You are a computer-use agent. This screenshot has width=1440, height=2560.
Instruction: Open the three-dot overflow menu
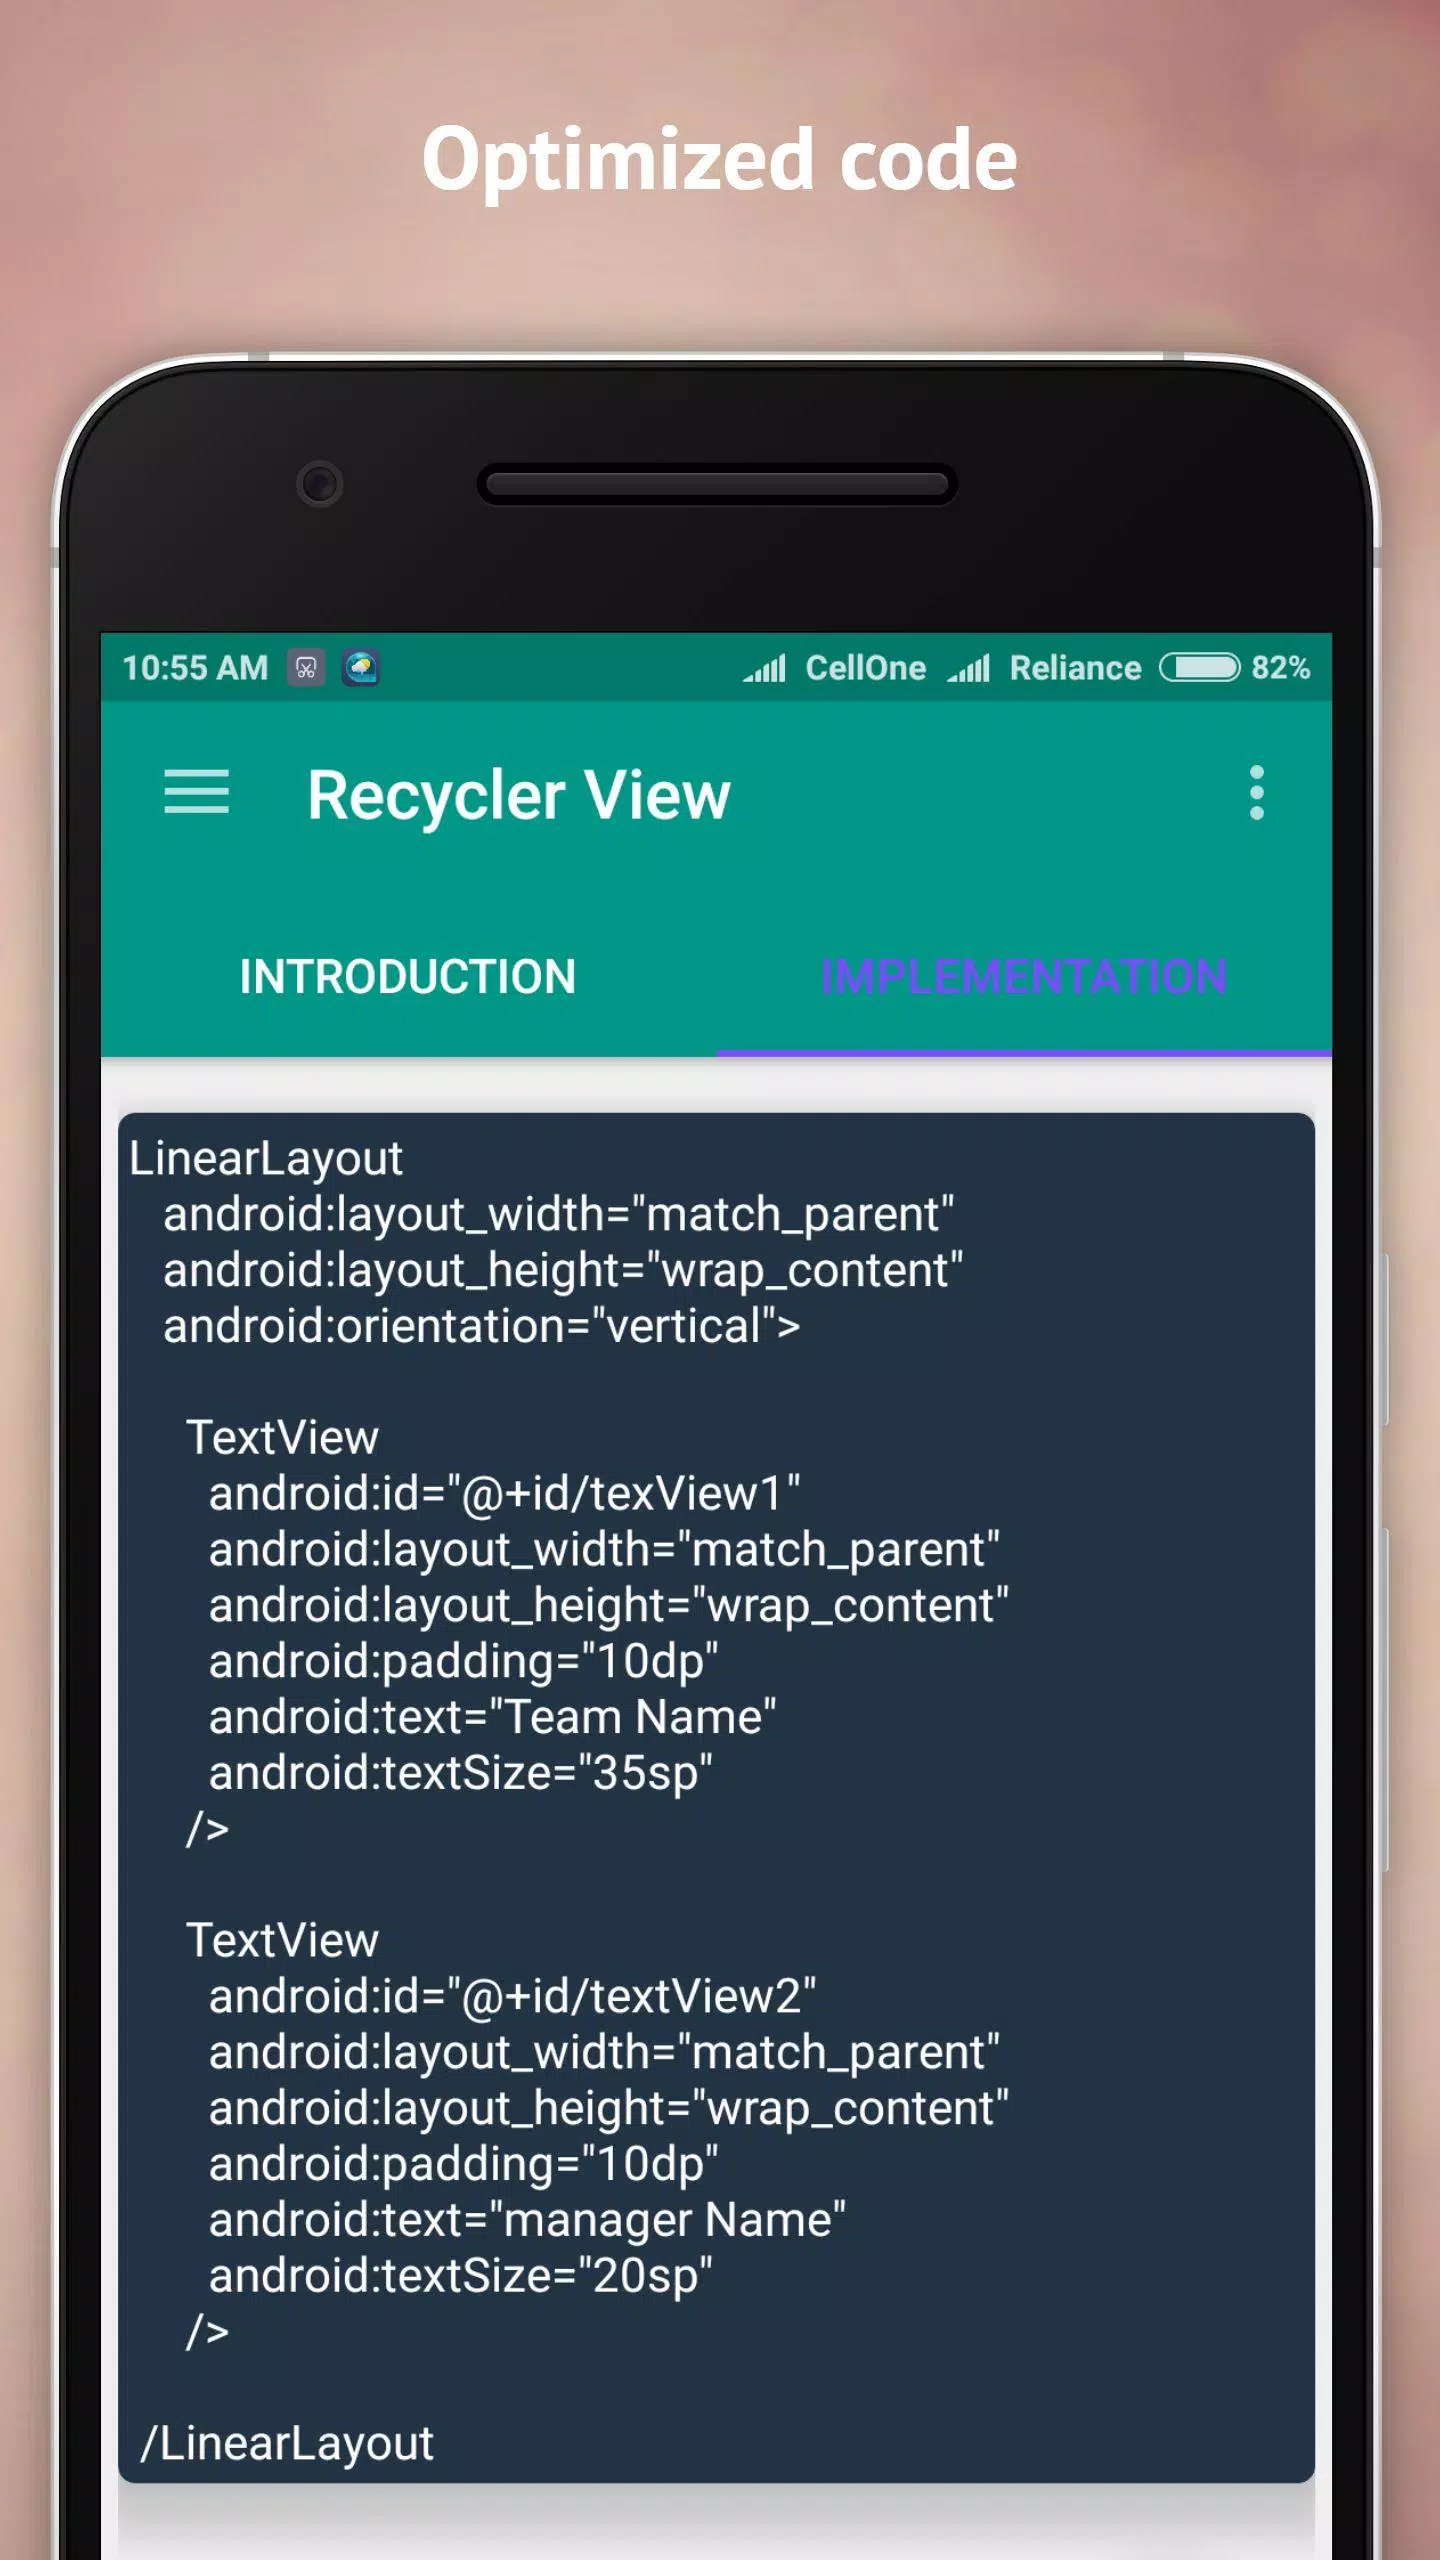(x=1257, y=793)
